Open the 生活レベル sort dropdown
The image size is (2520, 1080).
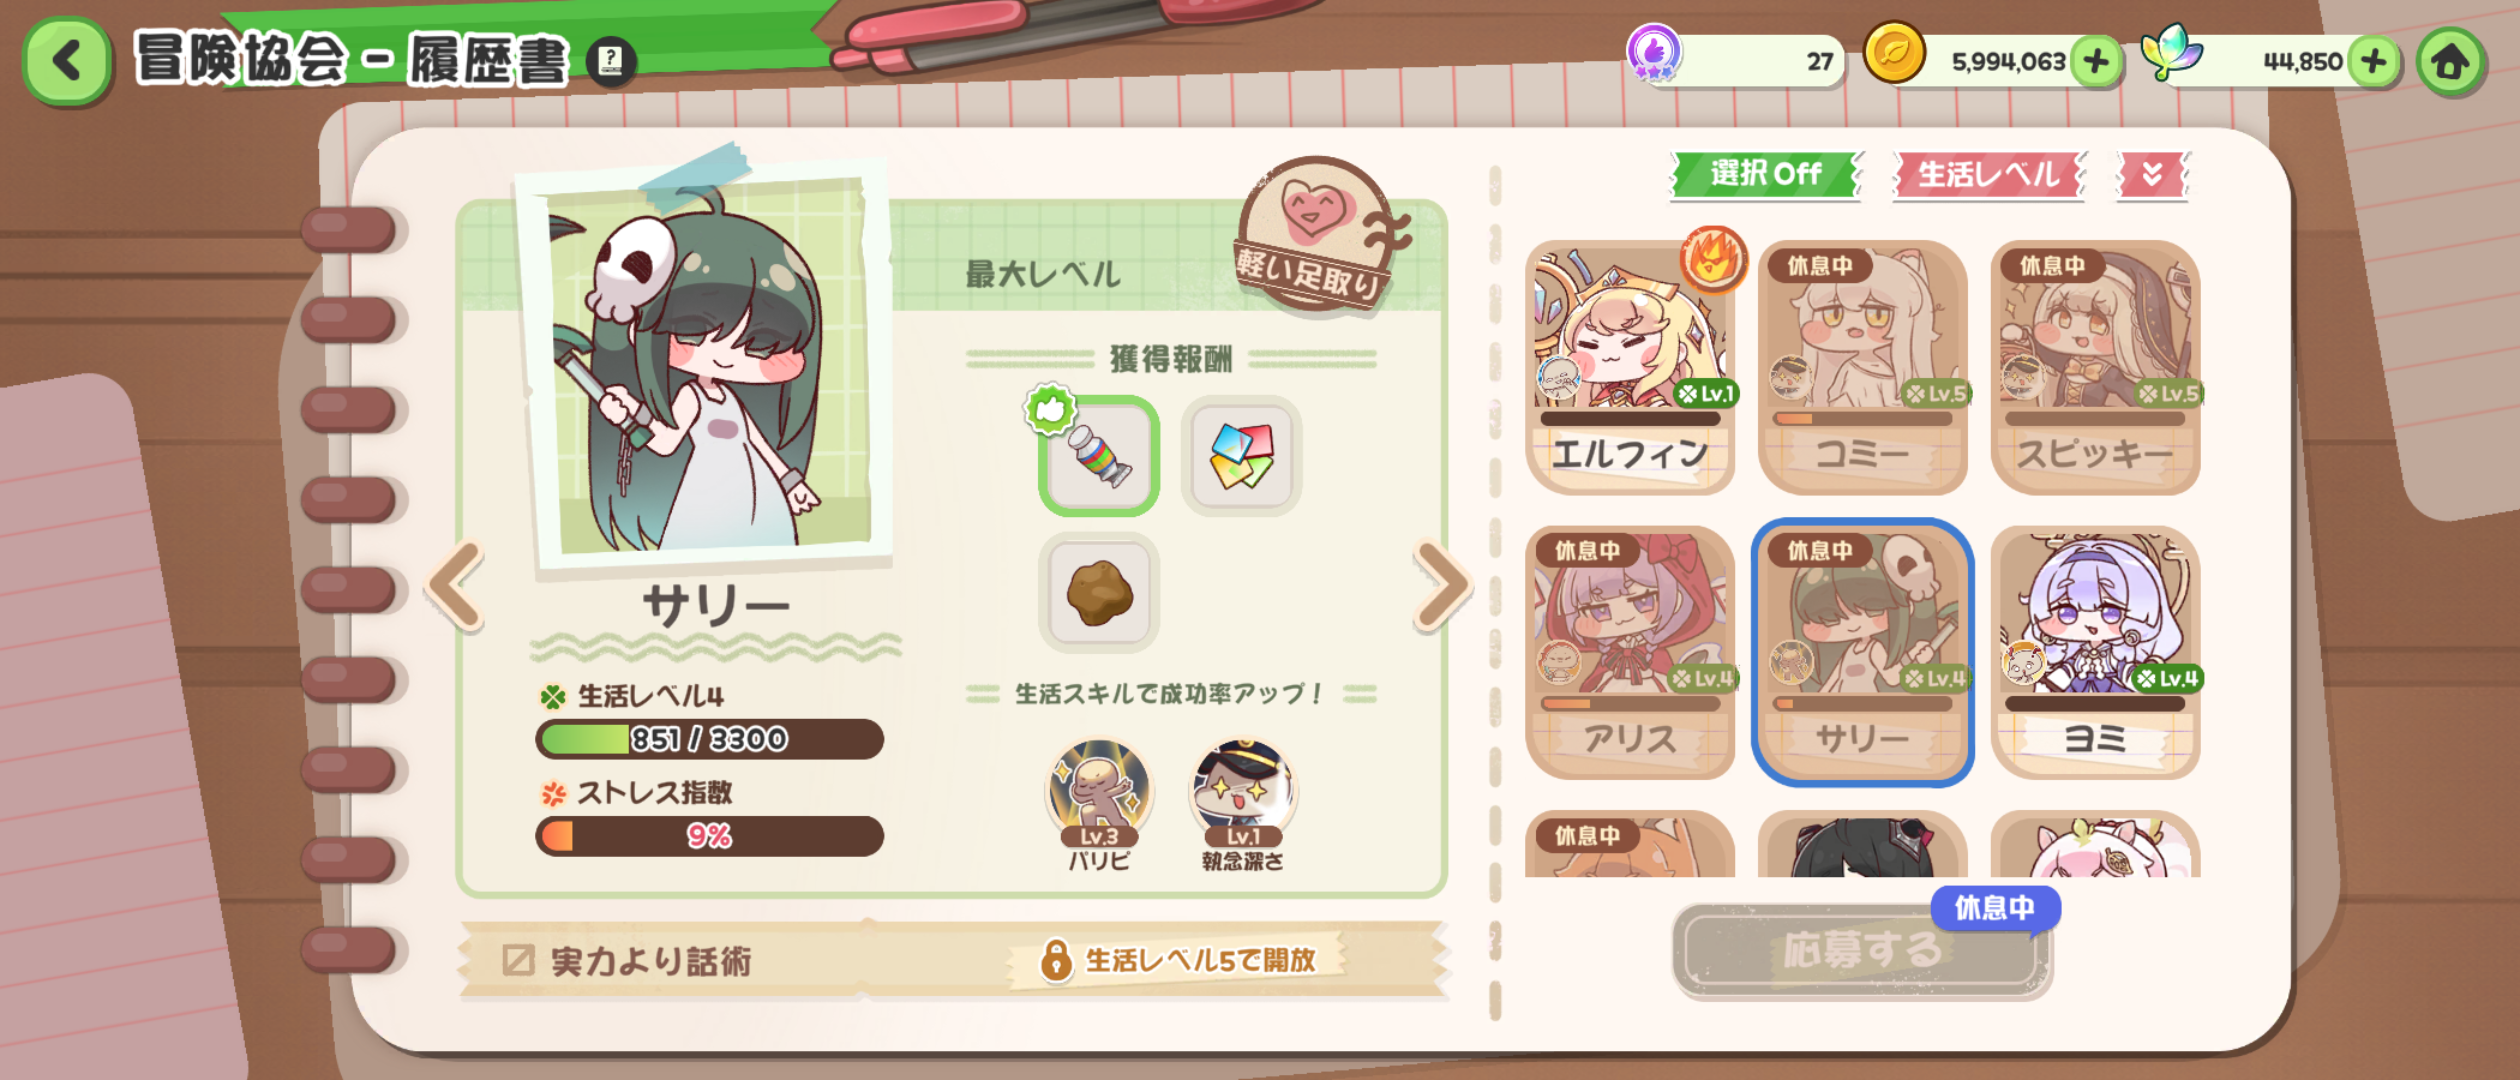[x=1988, y=175]
